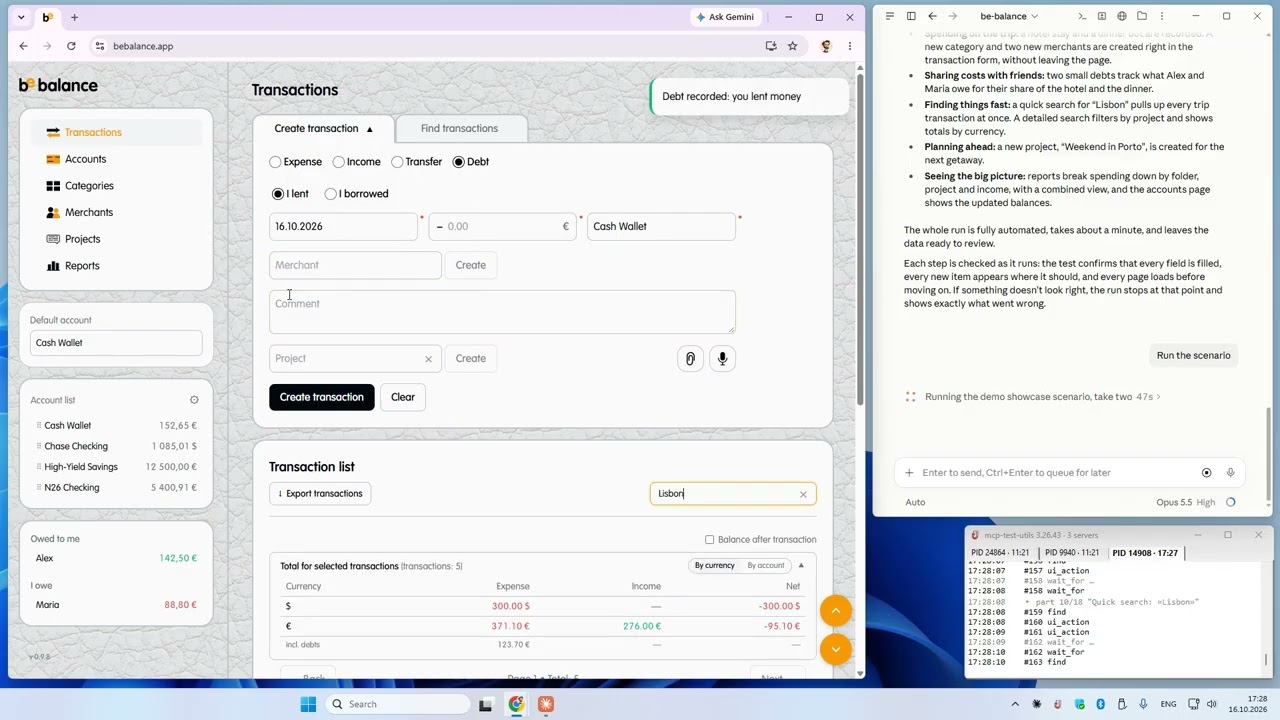Open the be-balance project dropdown
This screenshot has height=720, width=1280.
[1009, 16]
